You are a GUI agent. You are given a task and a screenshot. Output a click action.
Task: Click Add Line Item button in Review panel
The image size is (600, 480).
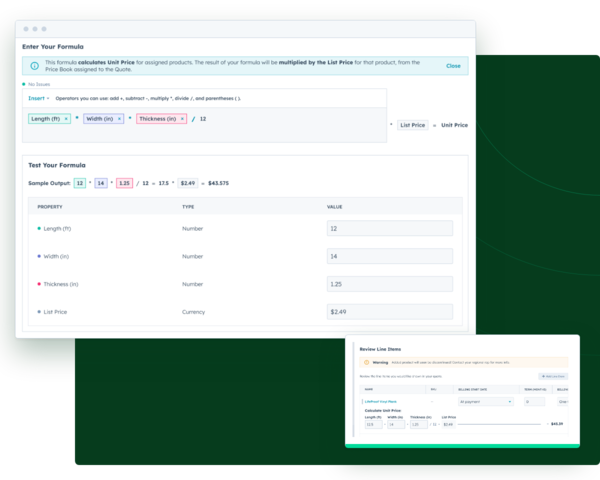[x=553, y=376]
